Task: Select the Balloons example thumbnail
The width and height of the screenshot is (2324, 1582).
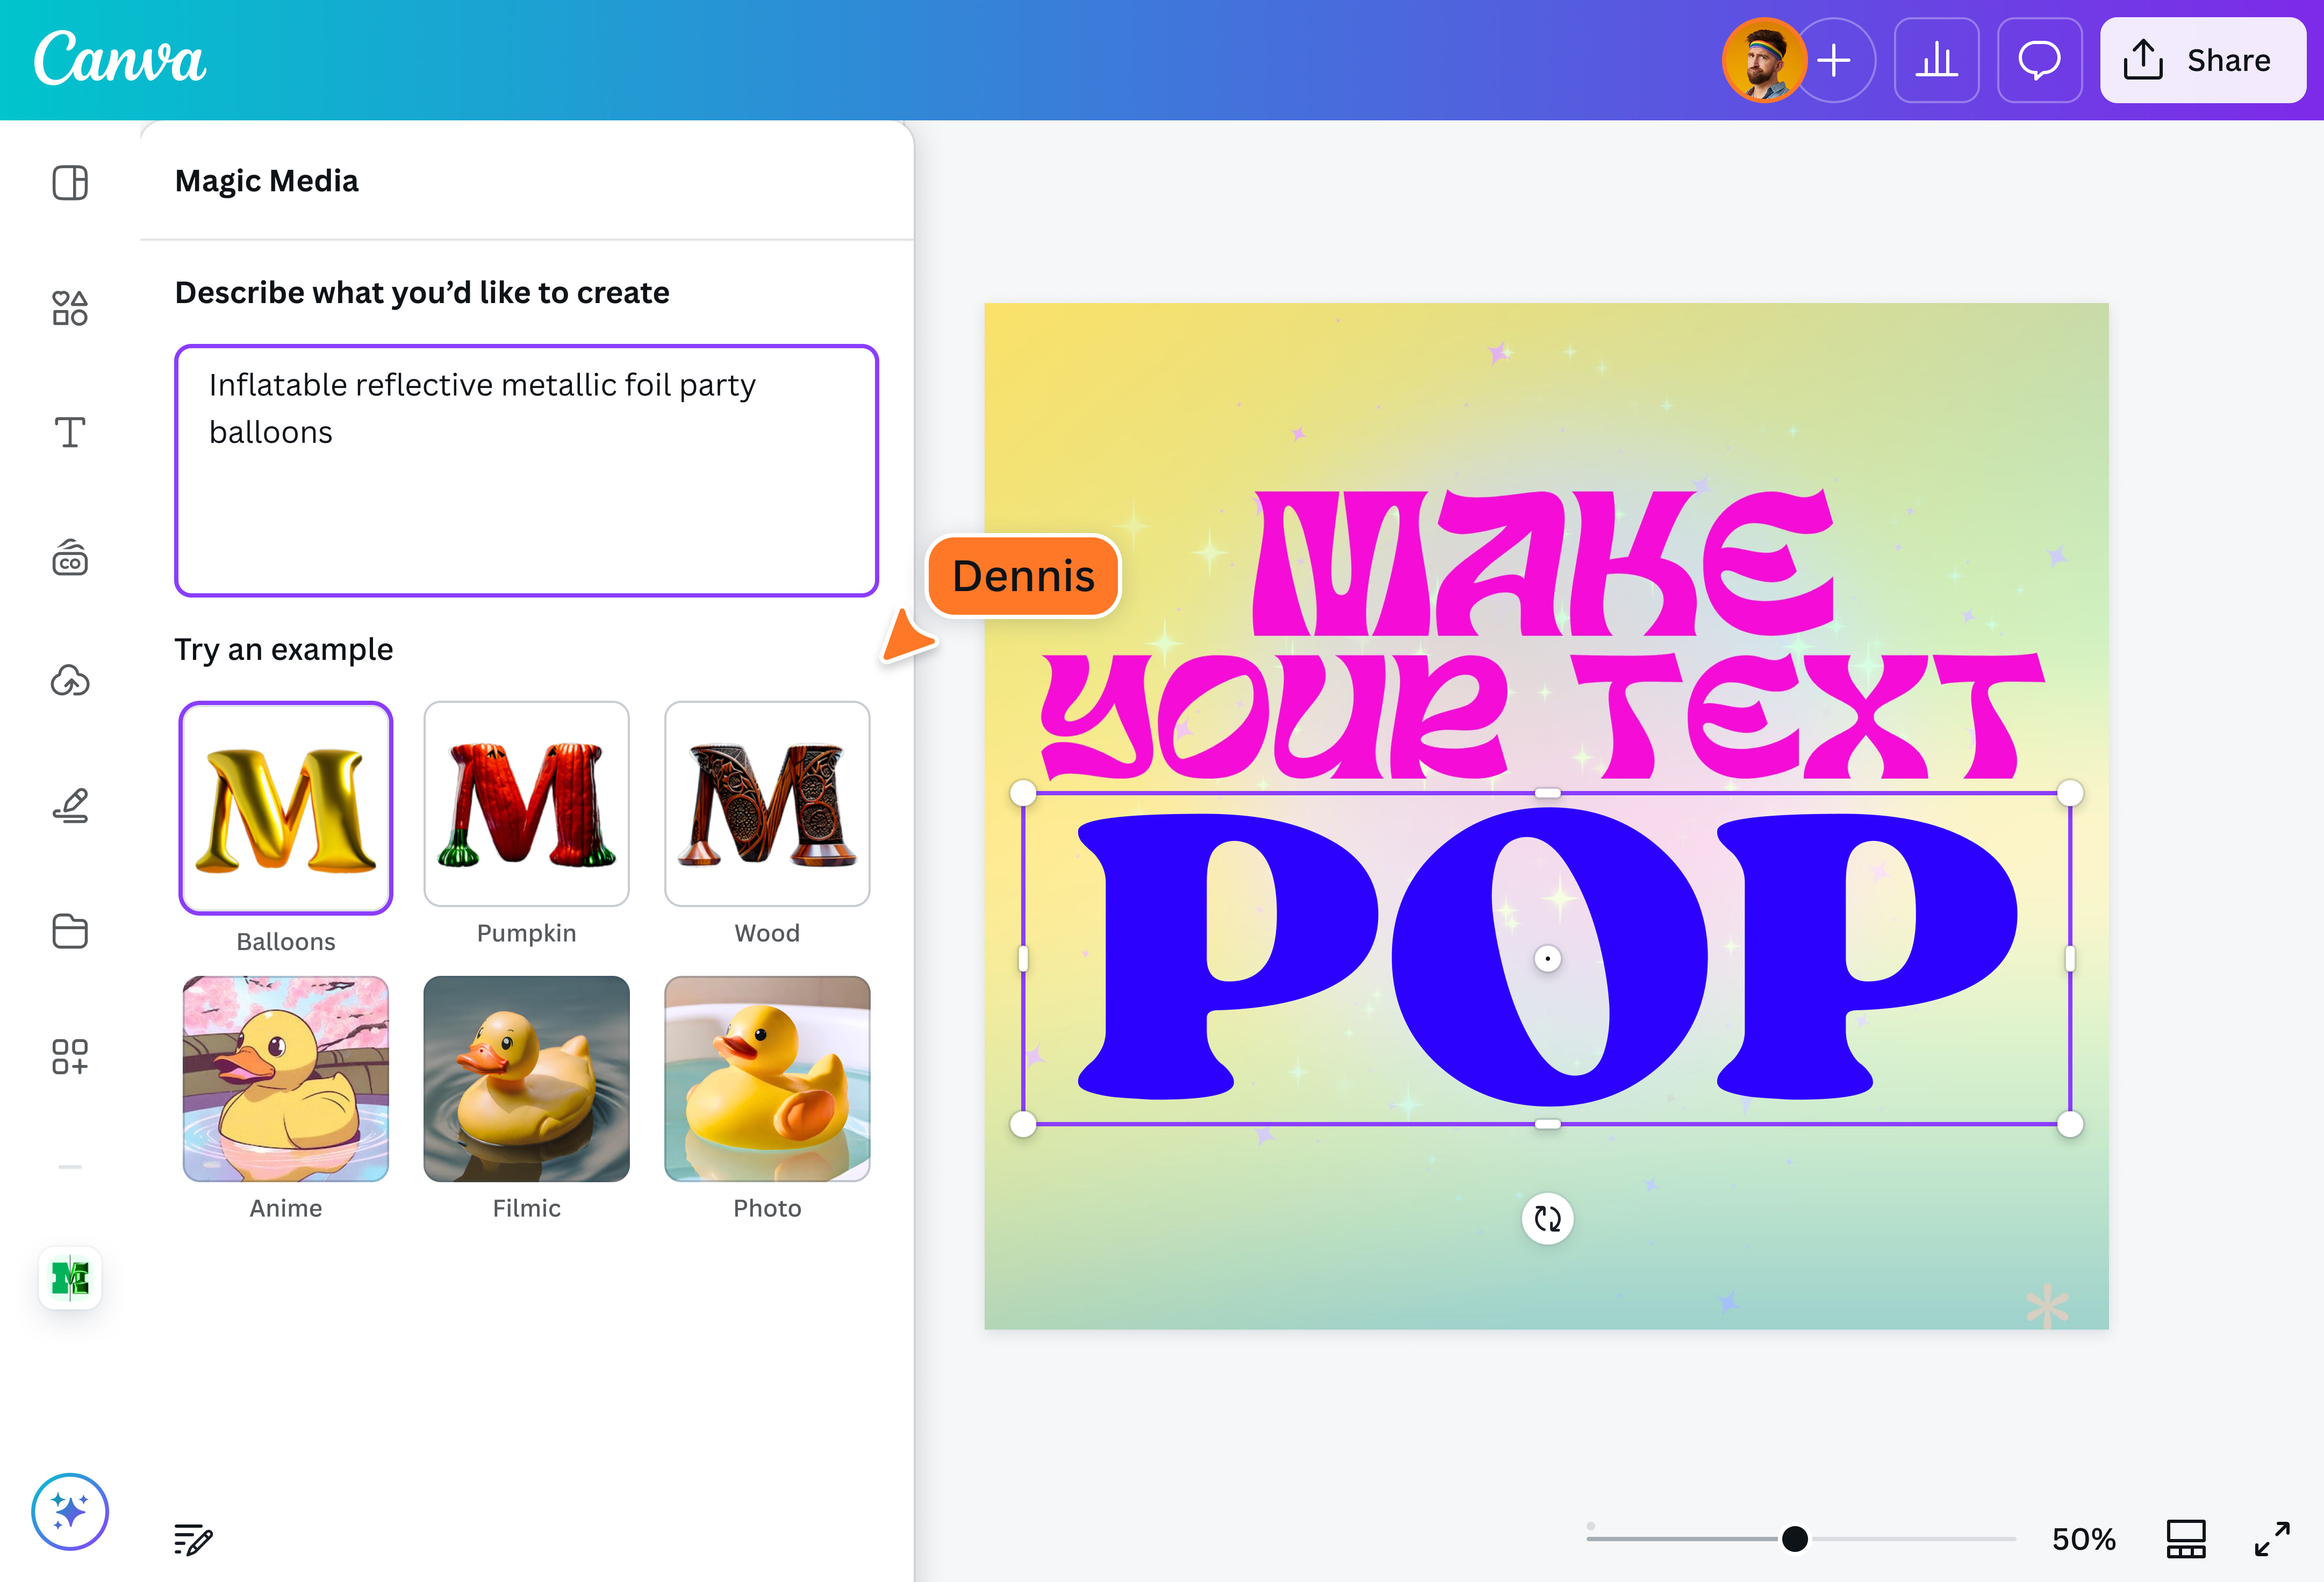Action: [x=285, y=806]
